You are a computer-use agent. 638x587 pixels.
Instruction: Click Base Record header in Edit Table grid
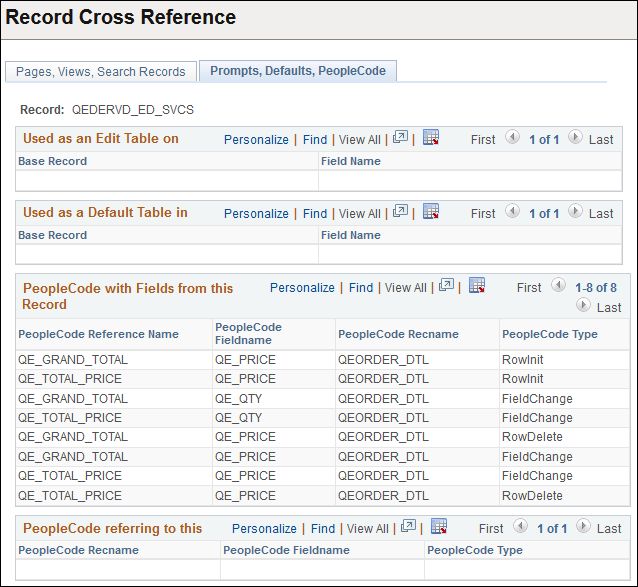(x=53, y=161)
